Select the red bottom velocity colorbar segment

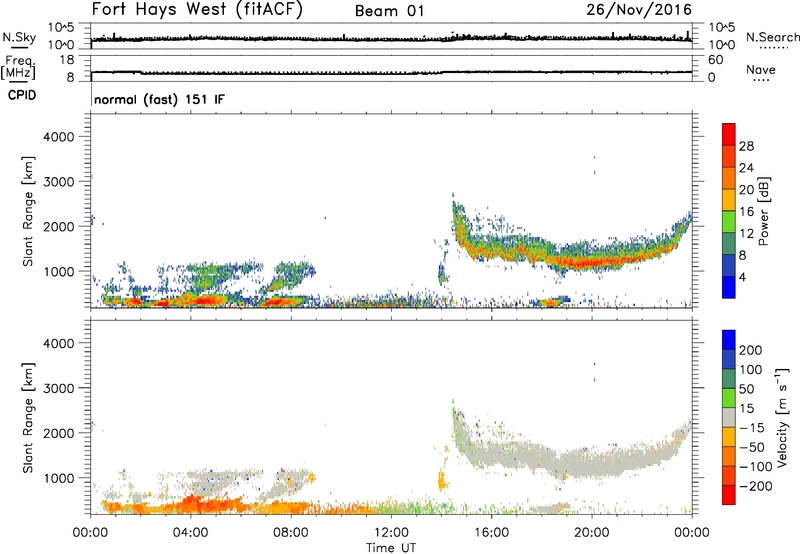pyautogui.click(x=729, y=495)
